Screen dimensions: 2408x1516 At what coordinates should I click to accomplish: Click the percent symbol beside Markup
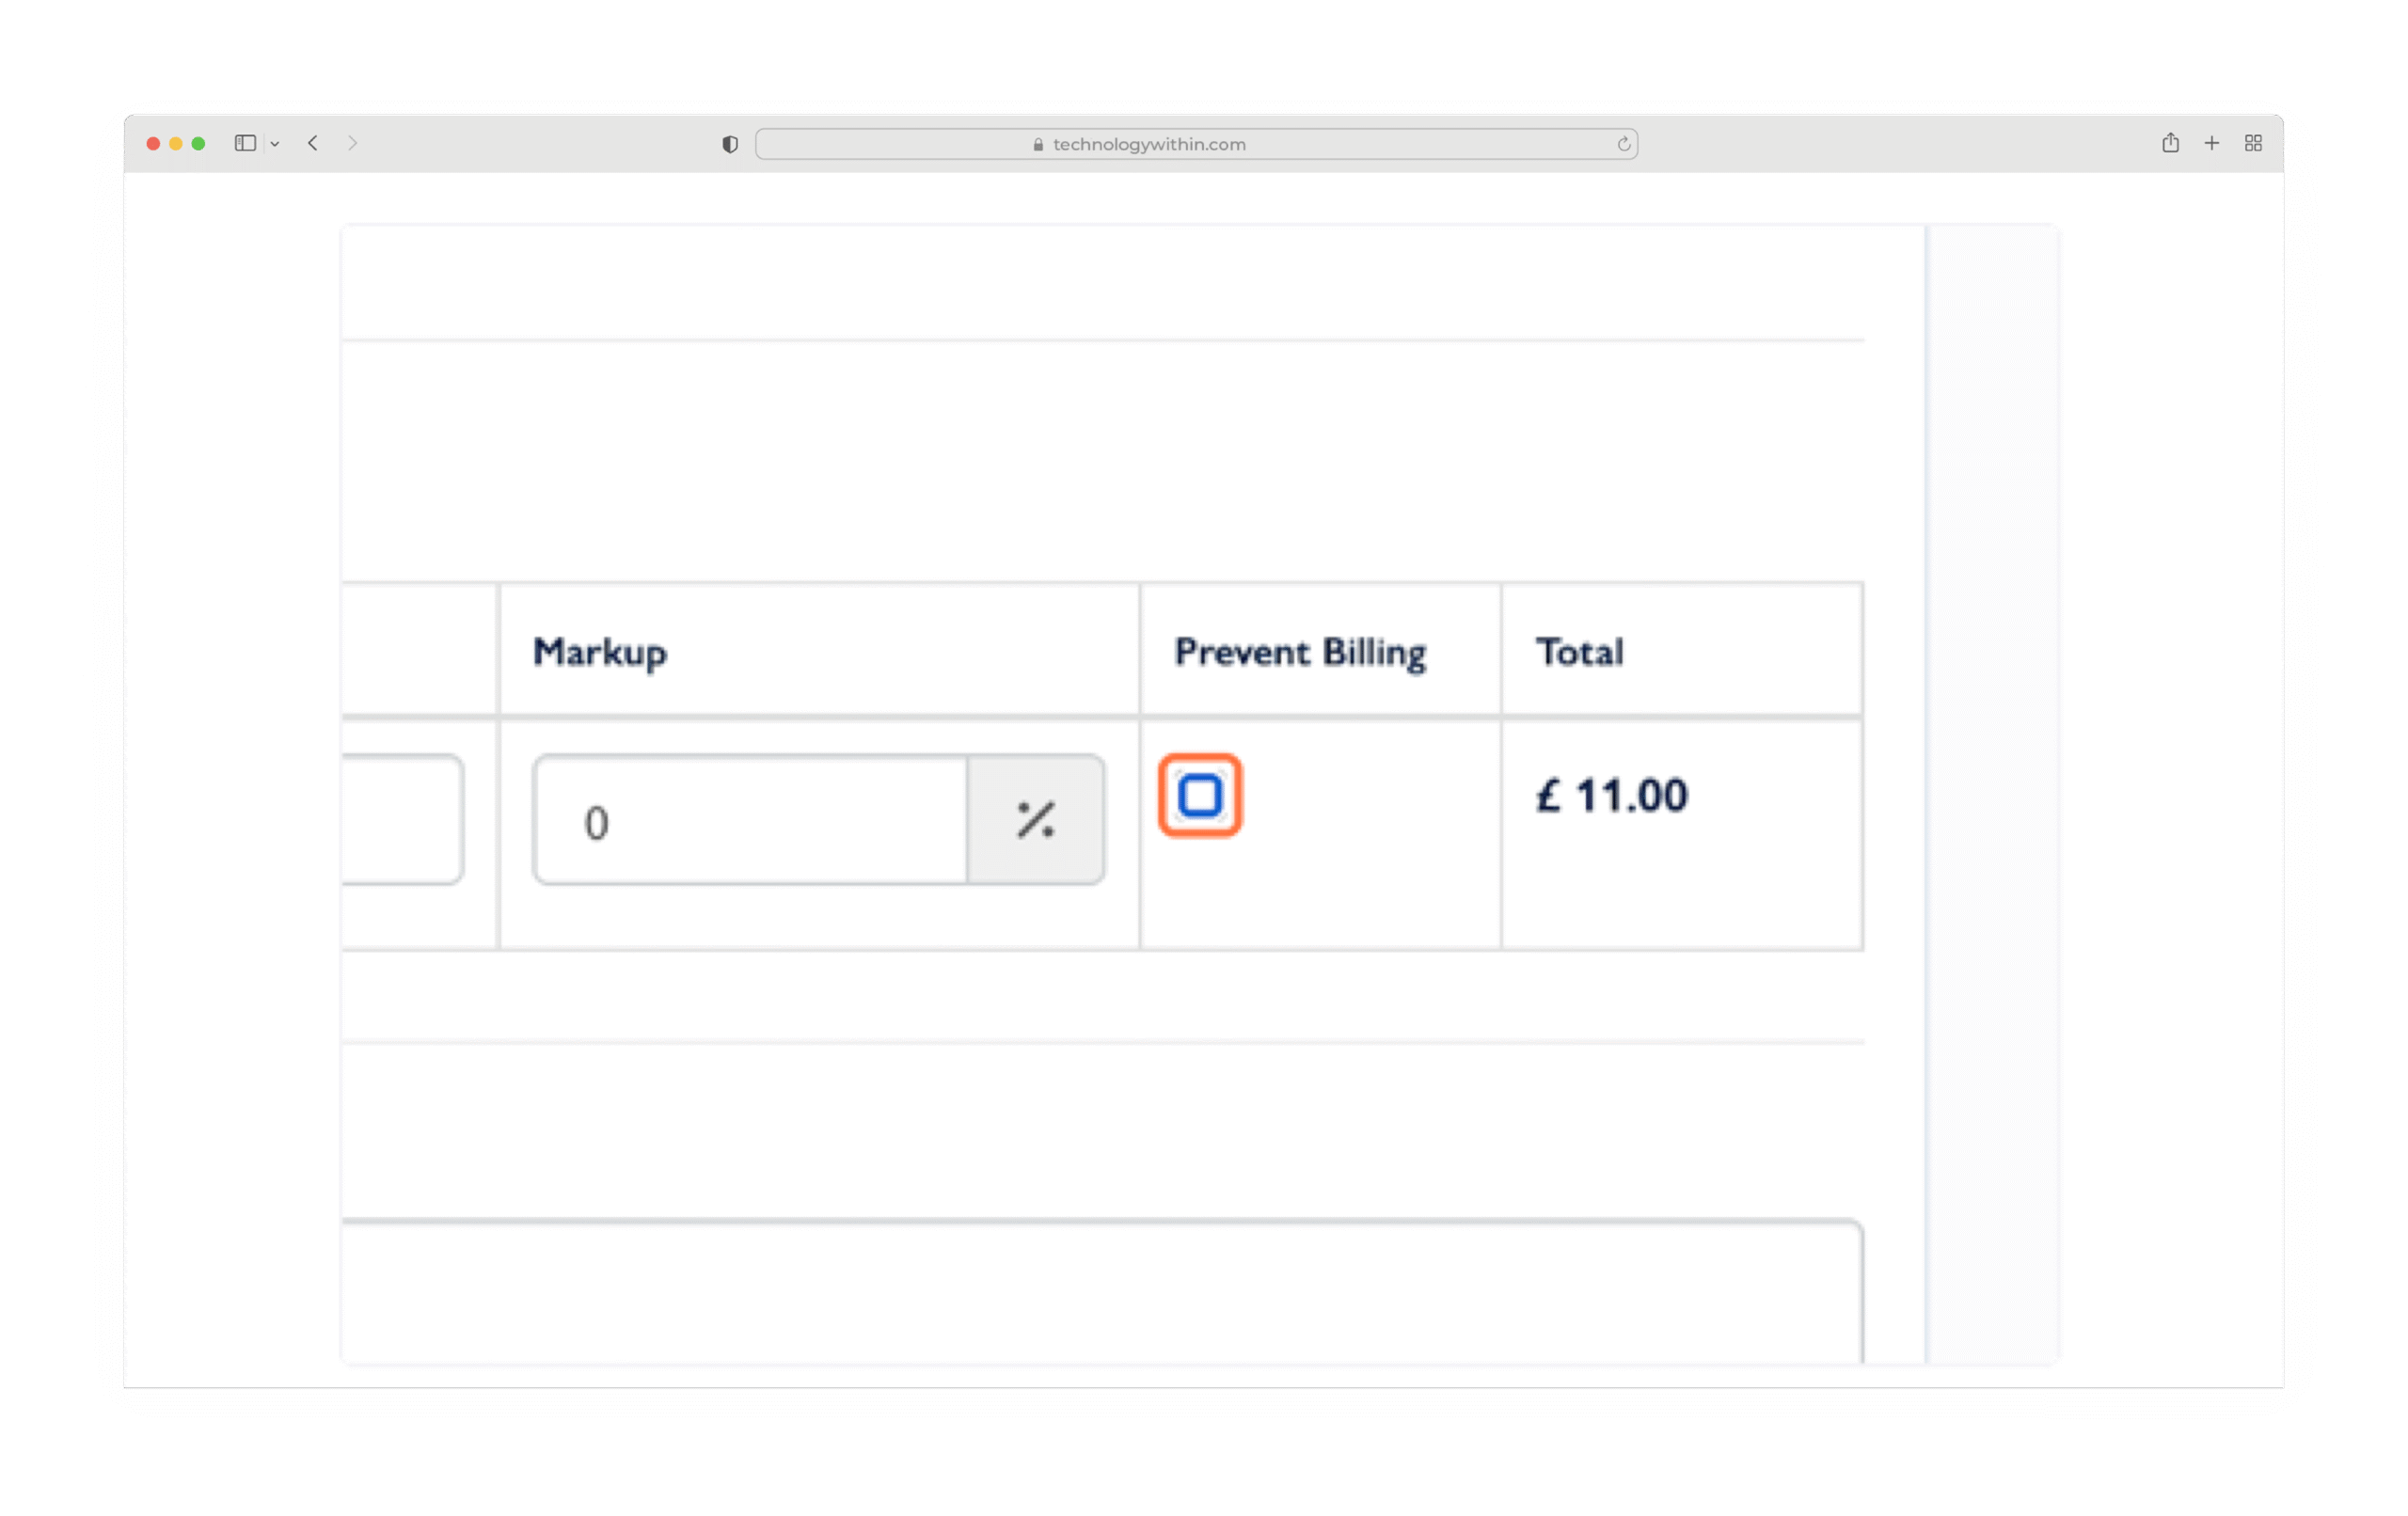coord(1035,820)
